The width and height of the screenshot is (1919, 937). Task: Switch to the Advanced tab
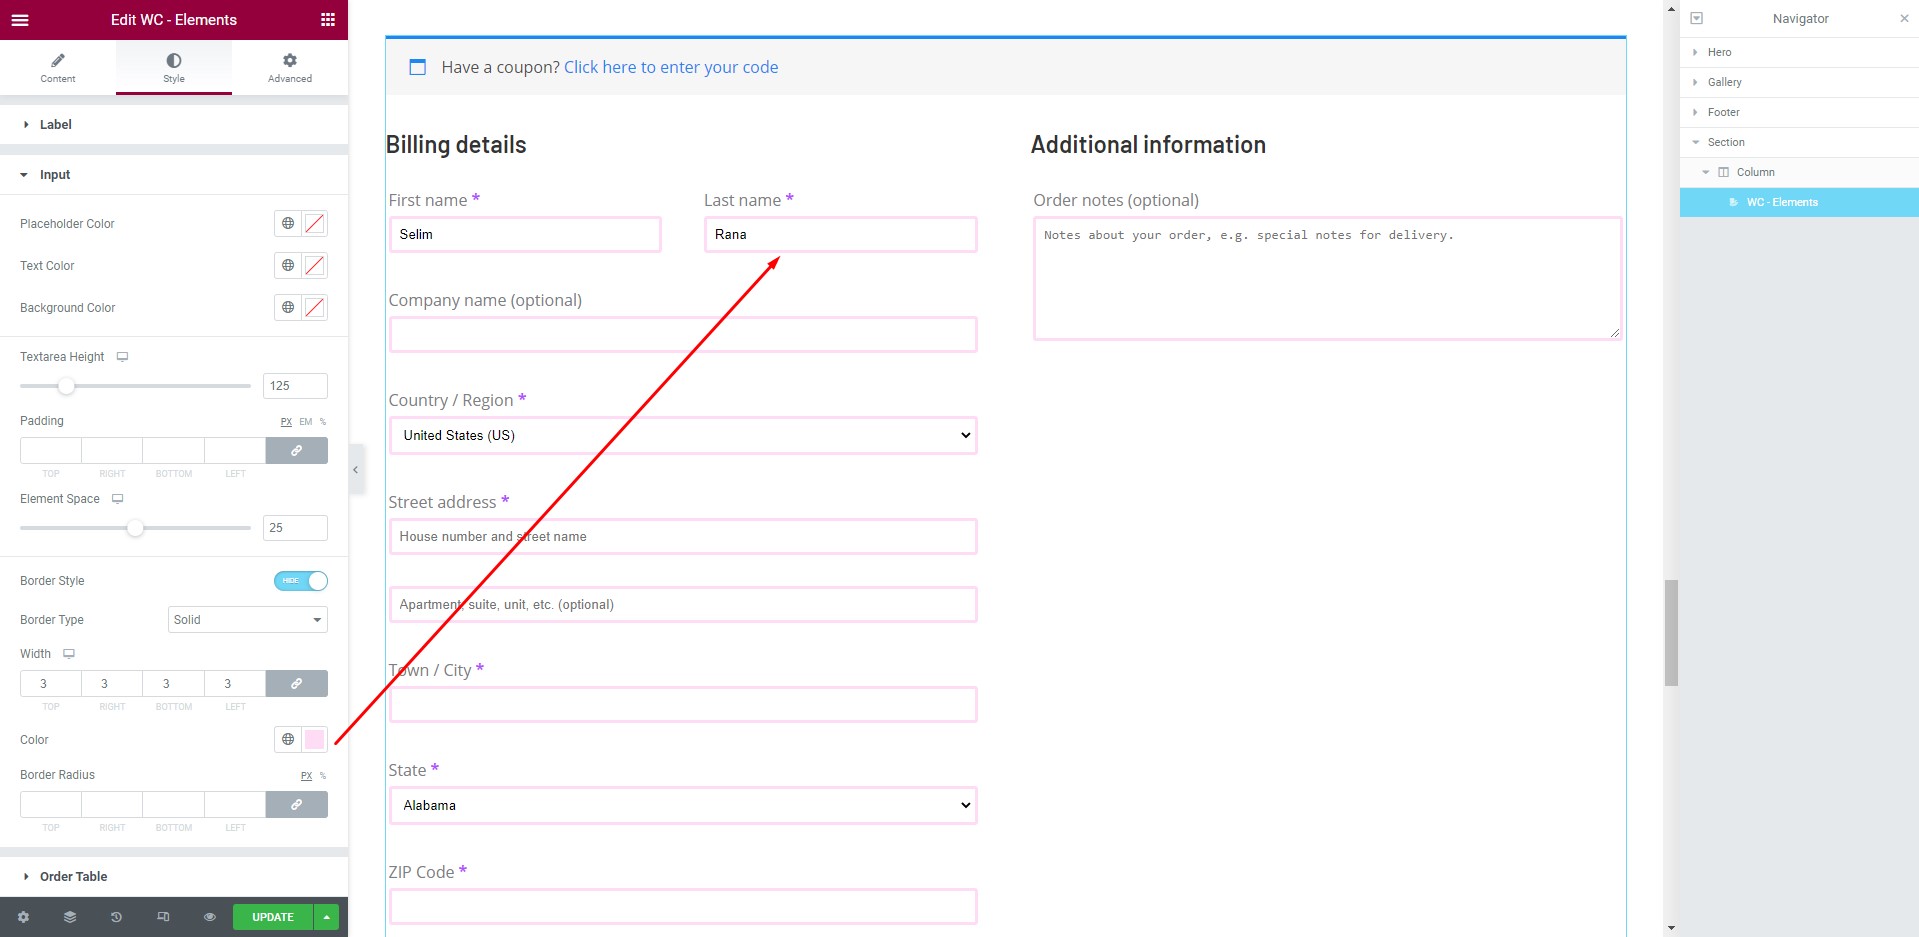pyautogui.click(x=289, y=68)
